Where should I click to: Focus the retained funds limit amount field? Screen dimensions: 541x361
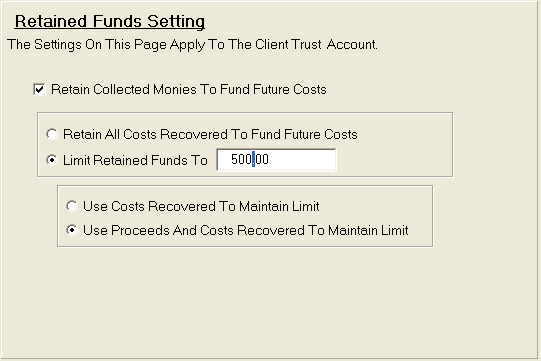coord(276,159)
